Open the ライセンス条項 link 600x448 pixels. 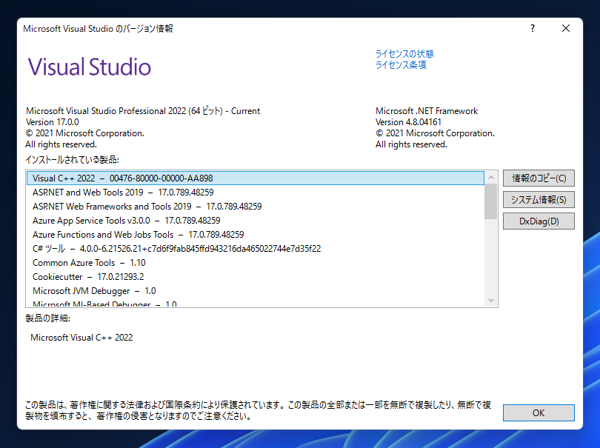click(401, 65)
